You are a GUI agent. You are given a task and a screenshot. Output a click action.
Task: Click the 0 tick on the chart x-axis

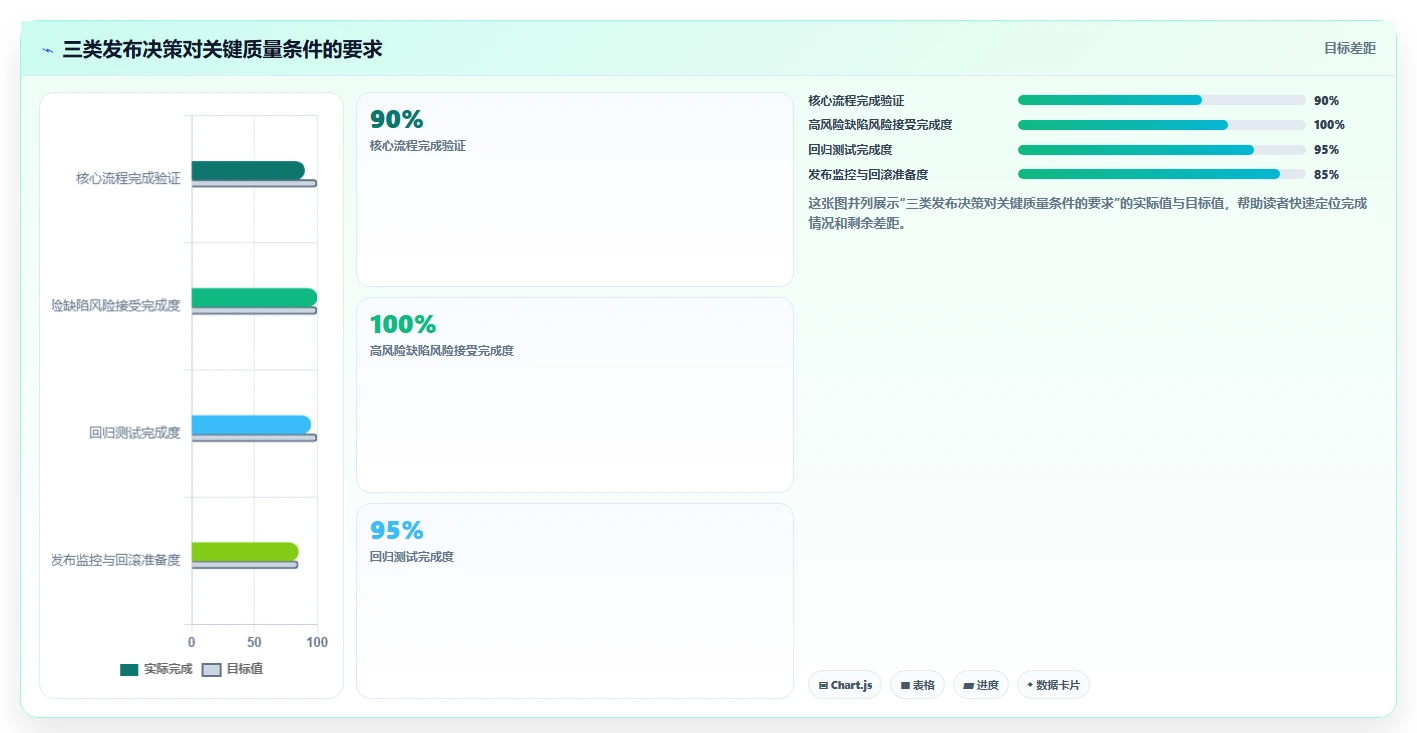coord(192,642)
